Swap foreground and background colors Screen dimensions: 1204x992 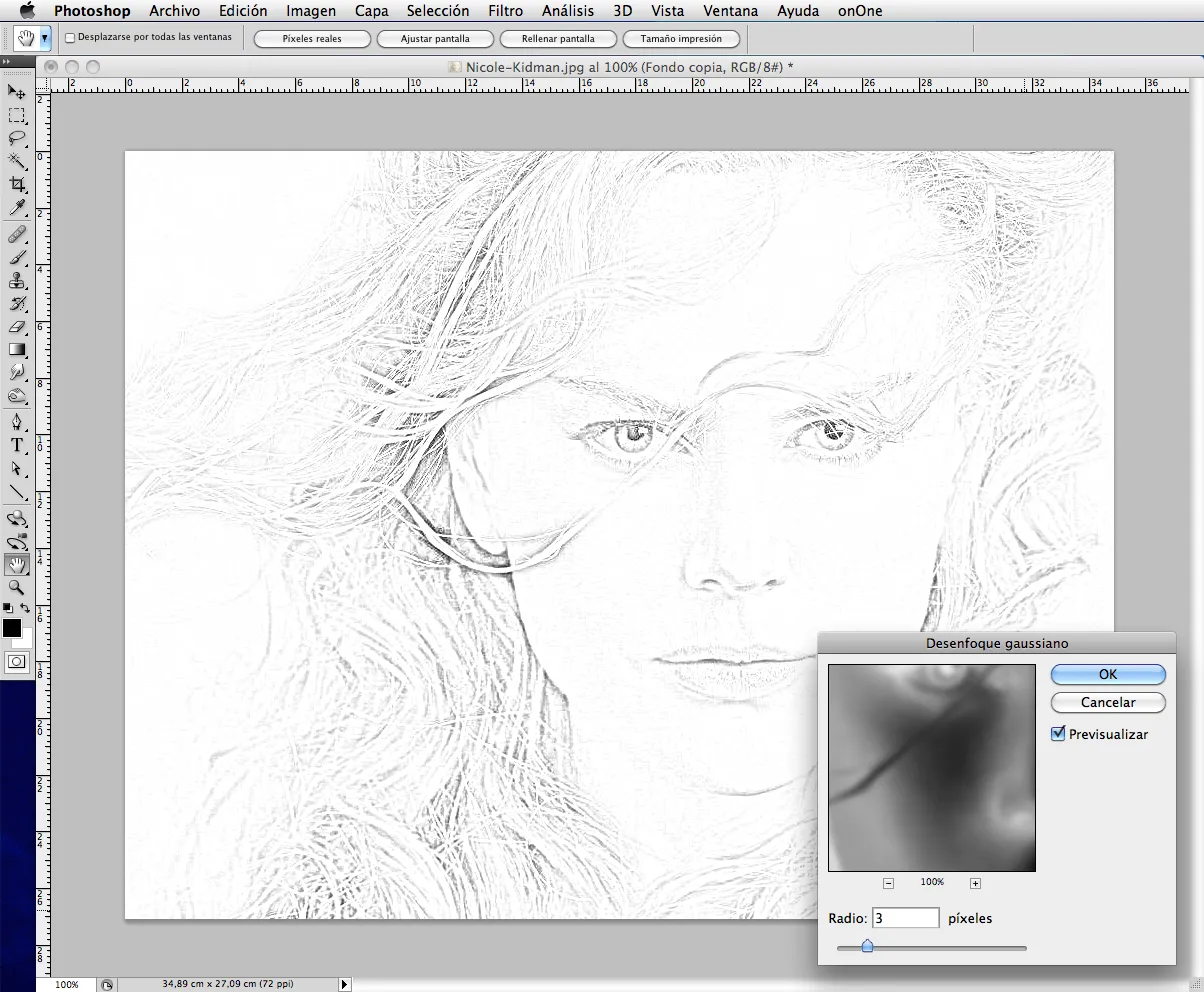pos(25,608)
